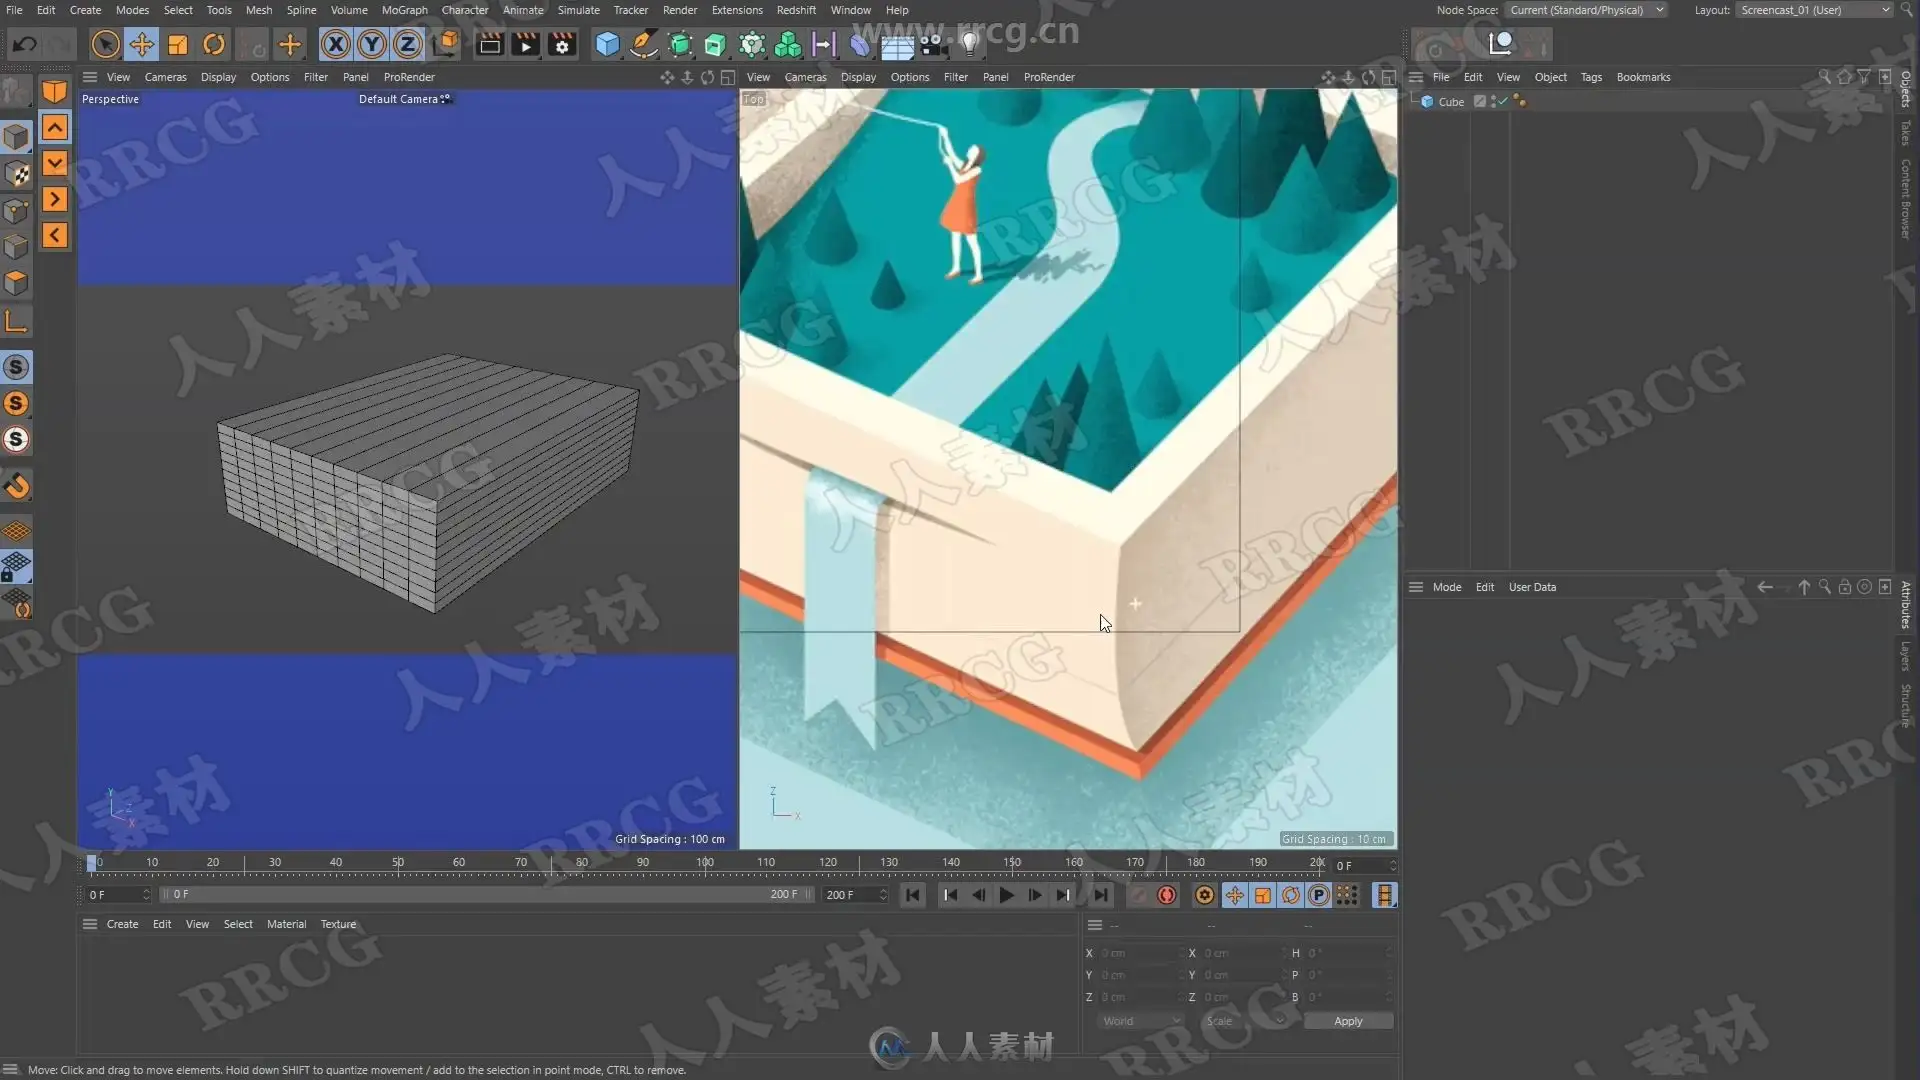Open Edit Render Settings icon
This screenshot has height=1080, width=1920.
(x=563, y=44)
